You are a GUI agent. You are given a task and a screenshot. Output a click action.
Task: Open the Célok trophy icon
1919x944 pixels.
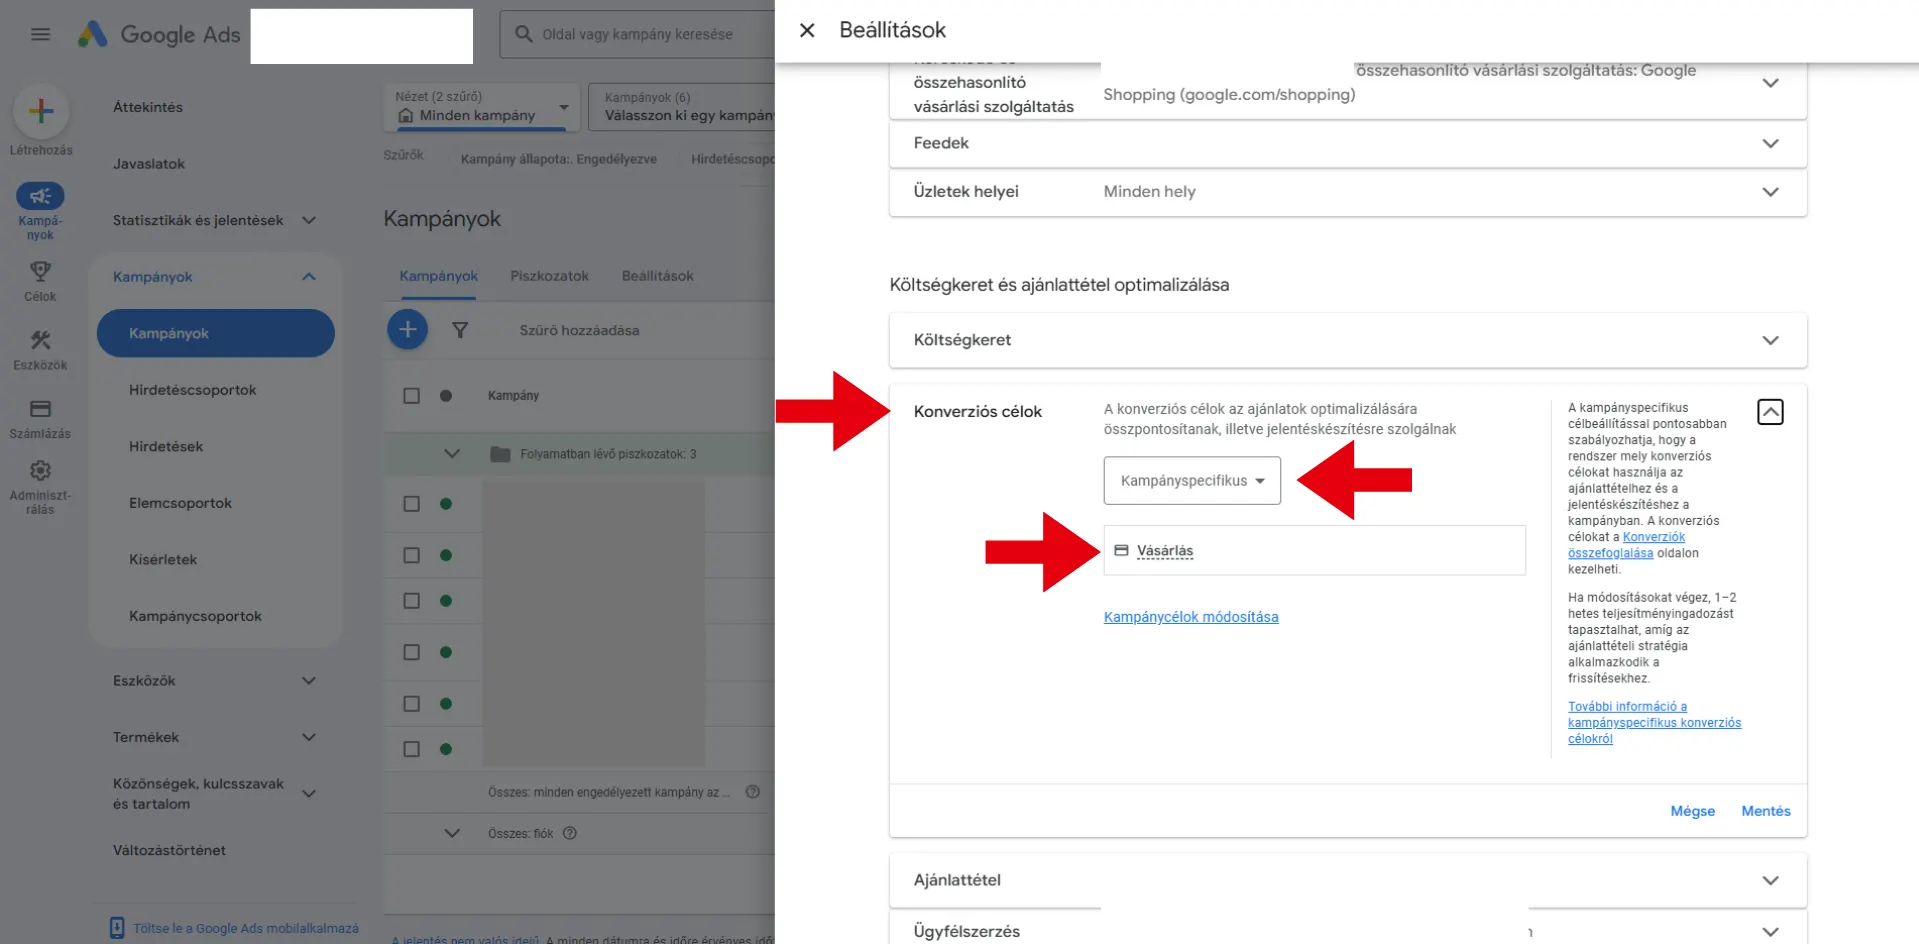40,272
